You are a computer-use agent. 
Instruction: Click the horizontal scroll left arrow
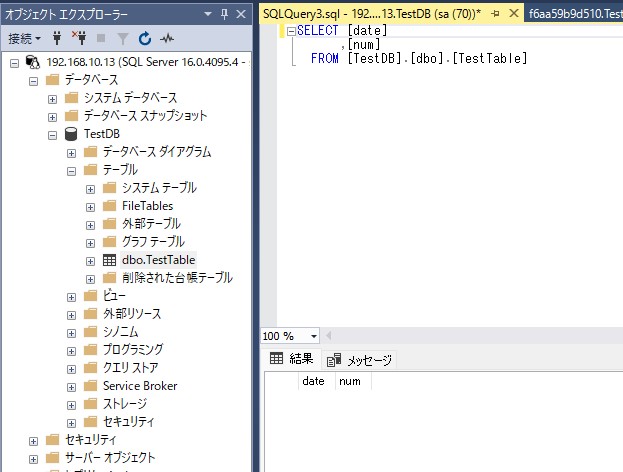click(329, 336)
